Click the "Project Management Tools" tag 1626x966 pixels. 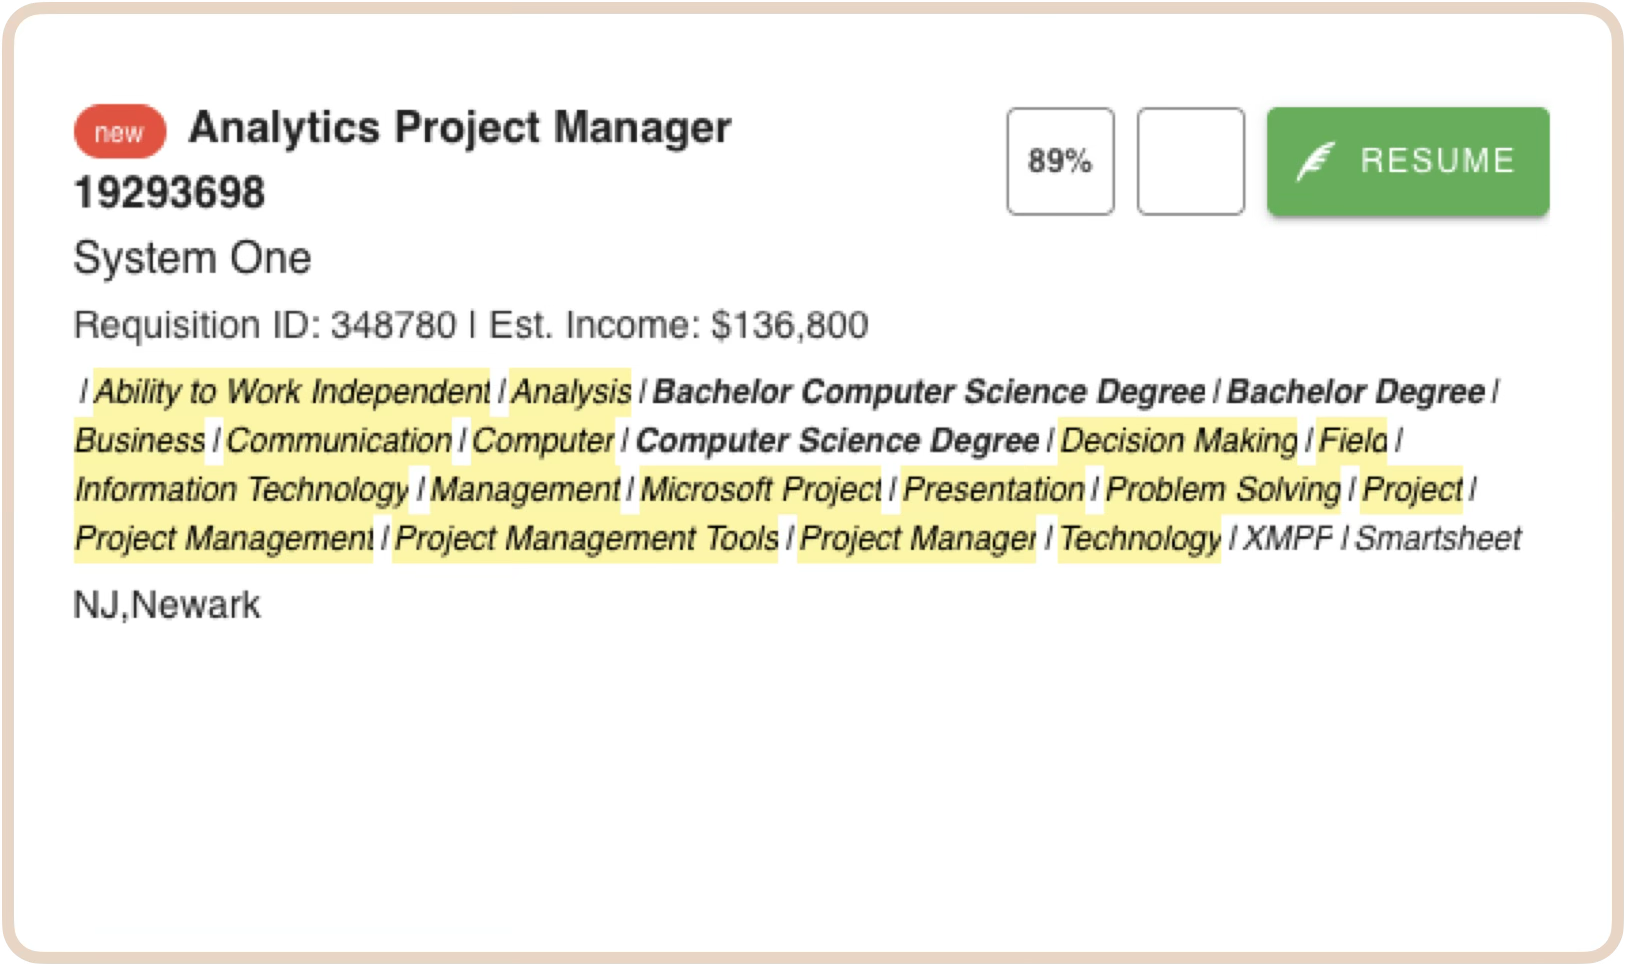[x=586, y=538]
